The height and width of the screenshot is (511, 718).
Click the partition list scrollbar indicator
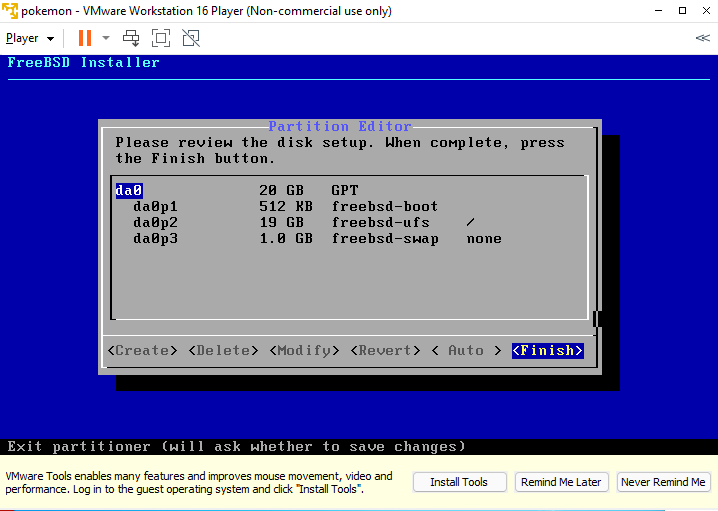[595, 319]
